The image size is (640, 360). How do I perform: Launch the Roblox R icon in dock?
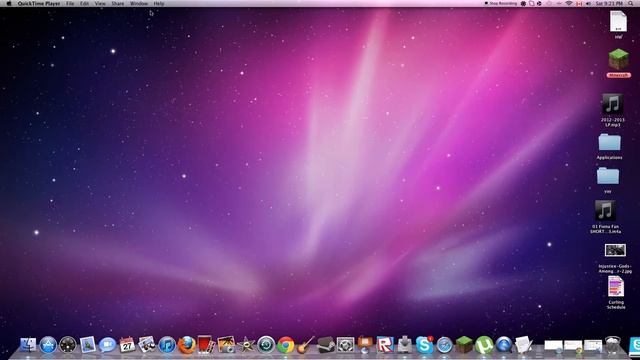click(385, 345)
